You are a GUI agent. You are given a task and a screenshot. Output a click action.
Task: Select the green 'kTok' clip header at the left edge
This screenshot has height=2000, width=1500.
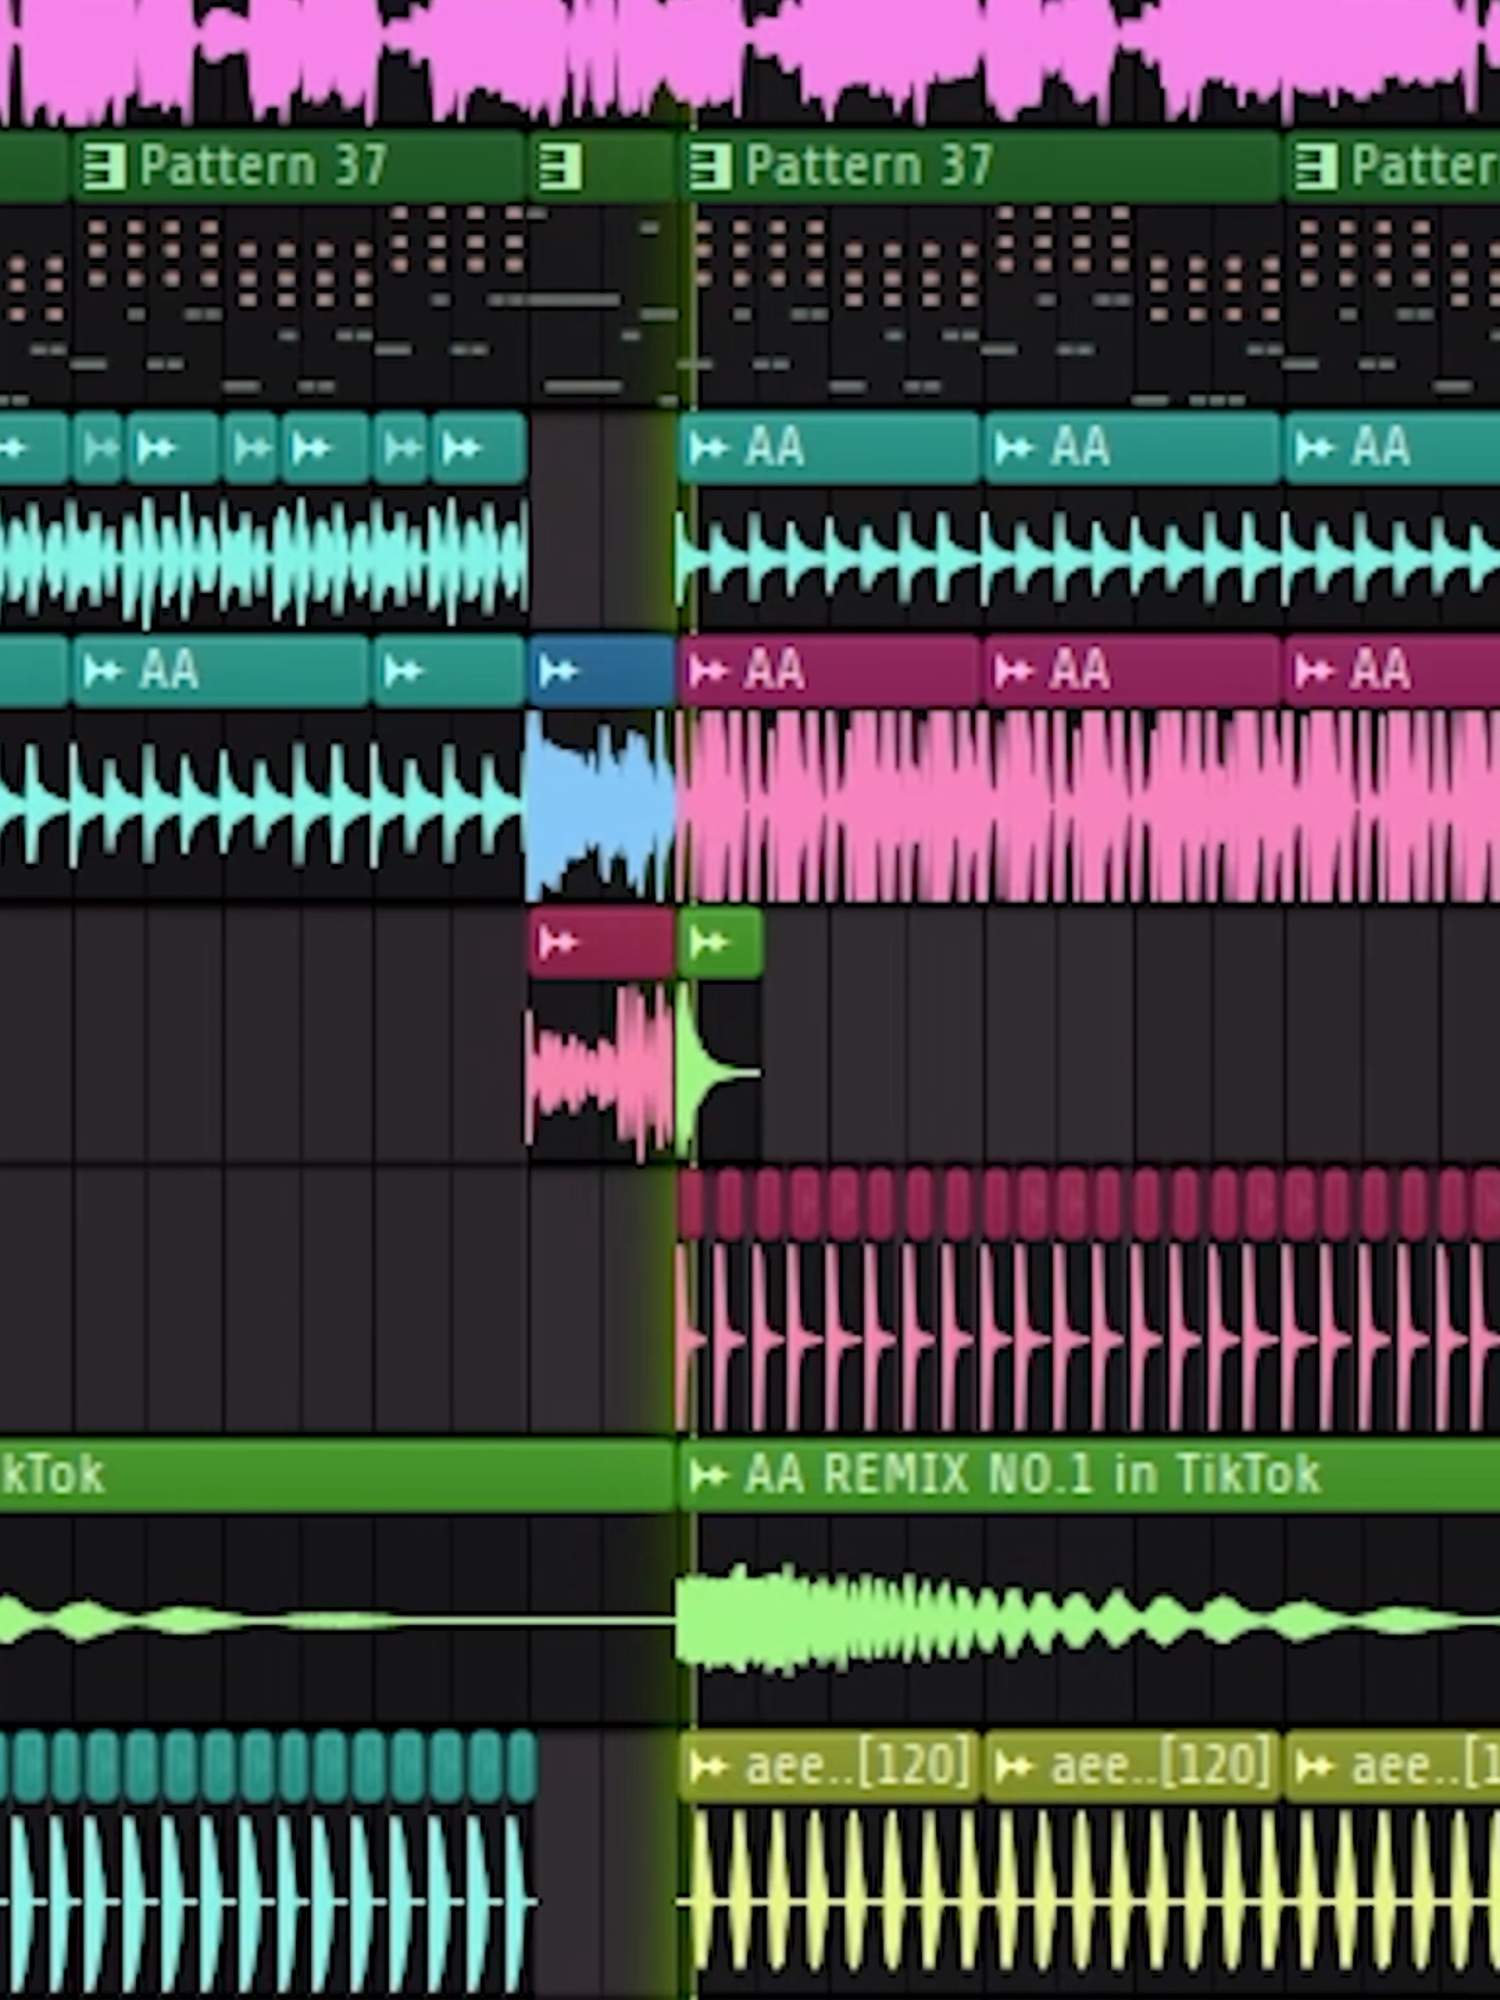click(x=337, y=1475)
